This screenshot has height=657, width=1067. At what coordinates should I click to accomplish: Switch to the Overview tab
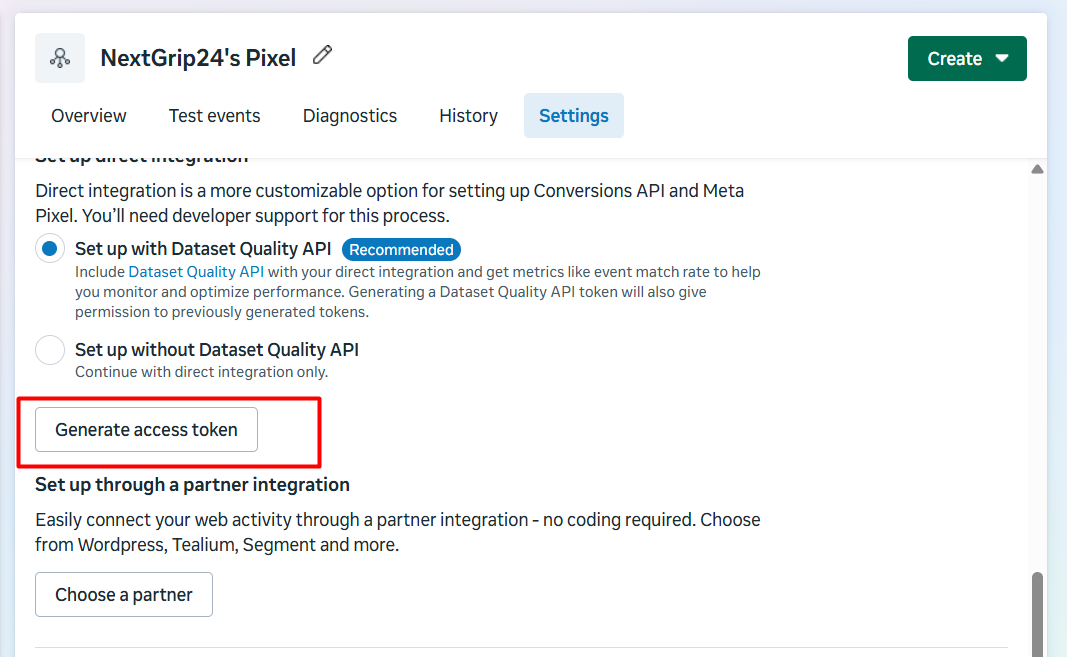click(x=89, y=116)
